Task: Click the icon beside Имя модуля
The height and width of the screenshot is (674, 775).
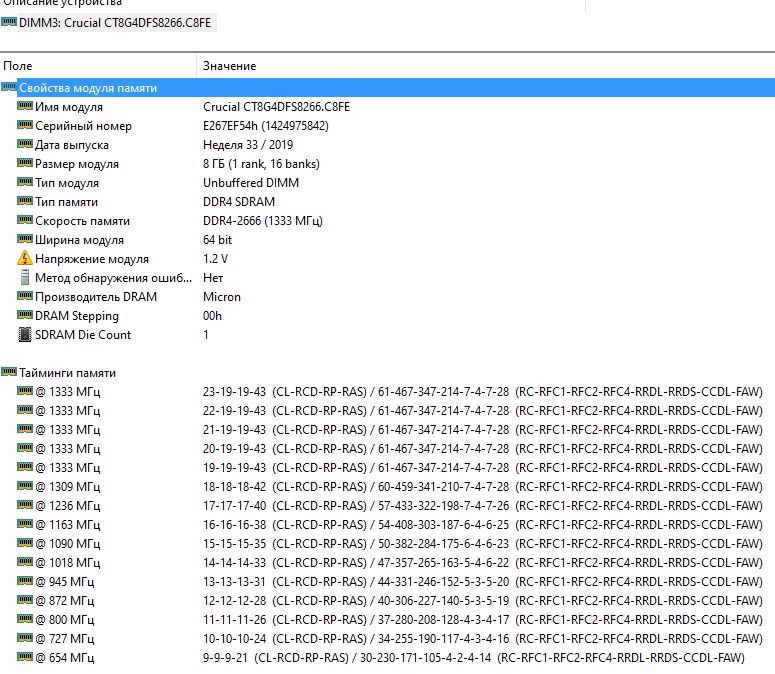Action: (25, 106)
